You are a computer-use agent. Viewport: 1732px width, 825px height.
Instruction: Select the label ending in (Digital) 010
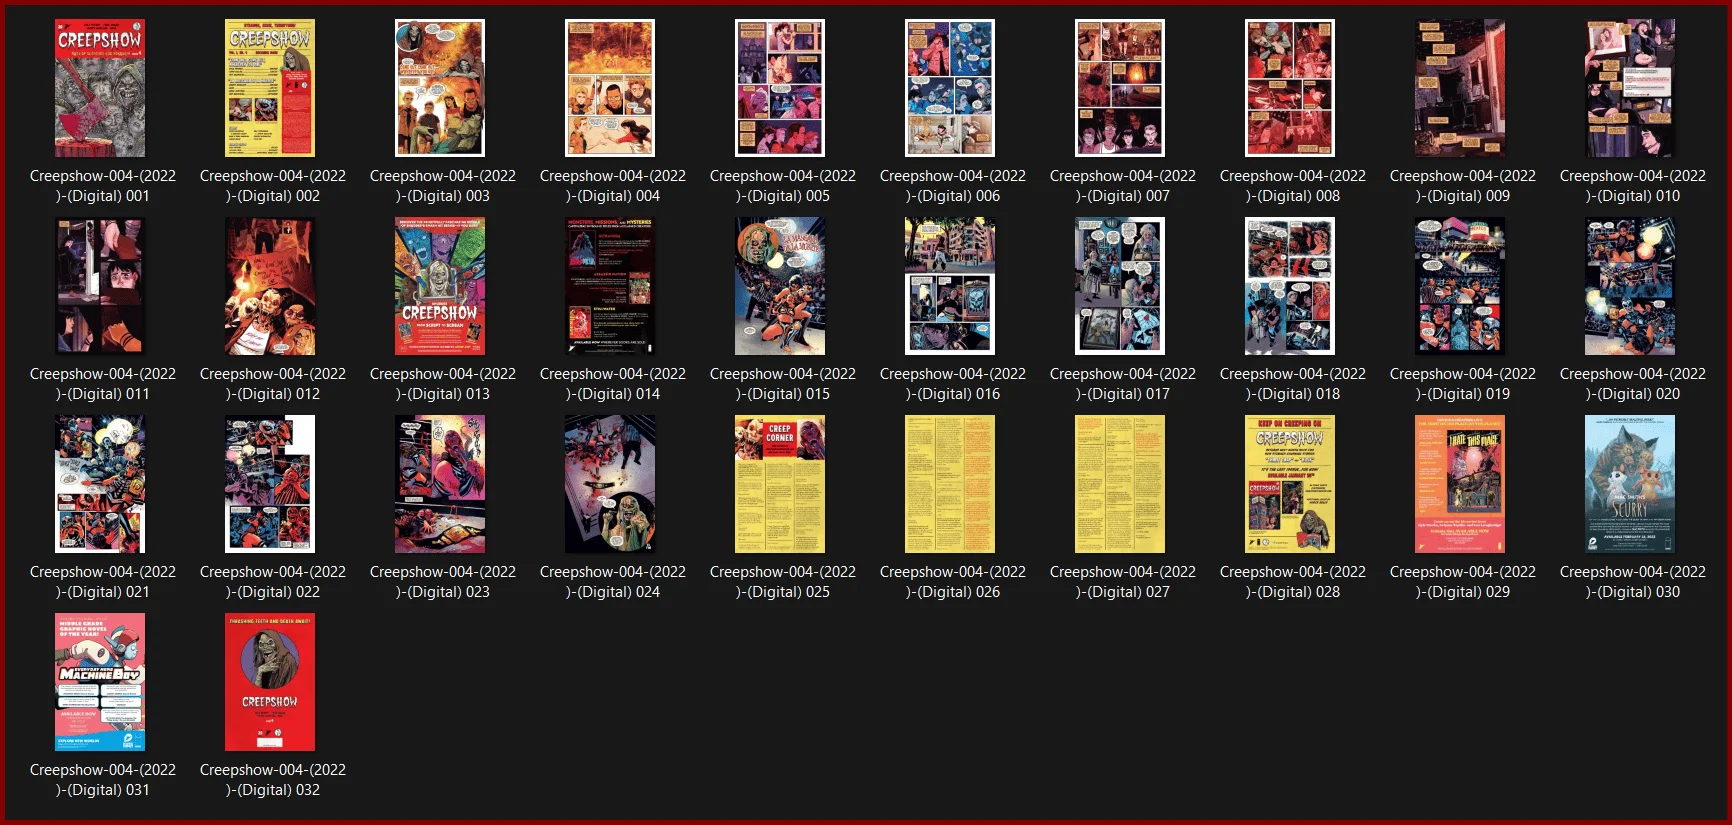coord(1633,186)
